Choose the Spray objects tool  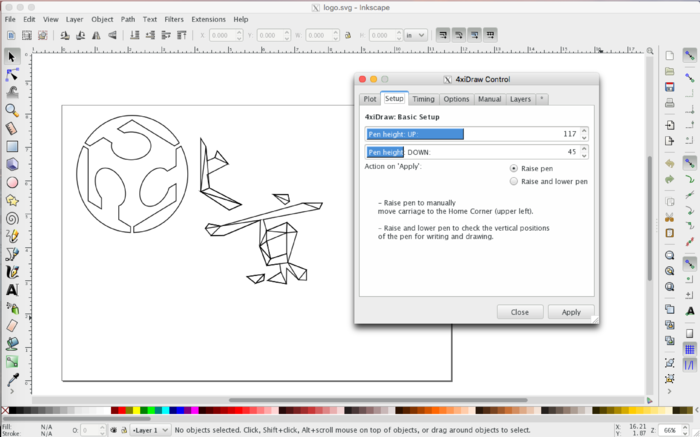(12, 308)
